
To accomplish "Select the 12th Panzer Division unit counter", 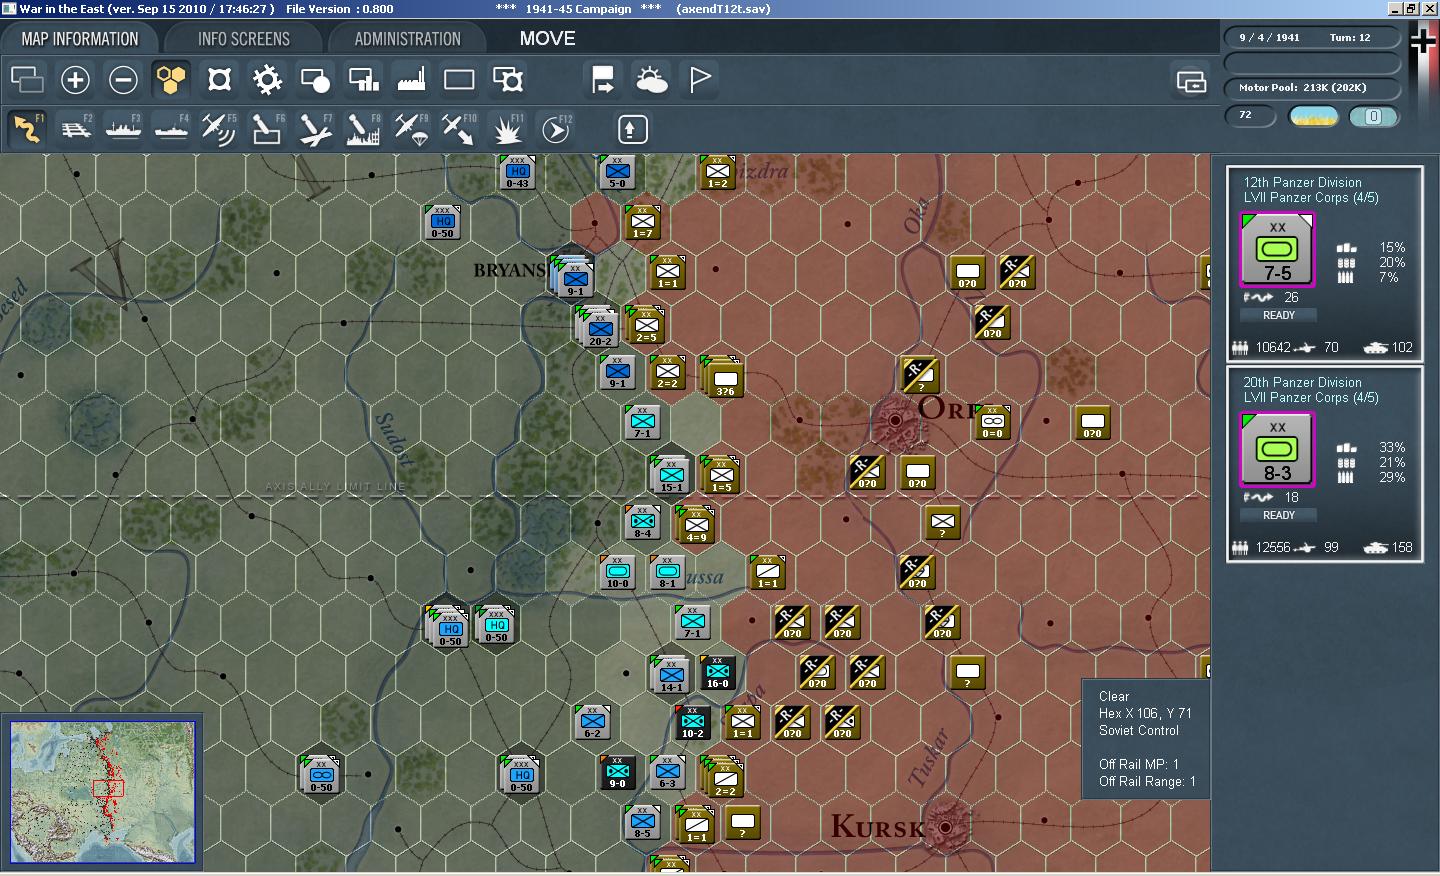I will (1277, 252).
